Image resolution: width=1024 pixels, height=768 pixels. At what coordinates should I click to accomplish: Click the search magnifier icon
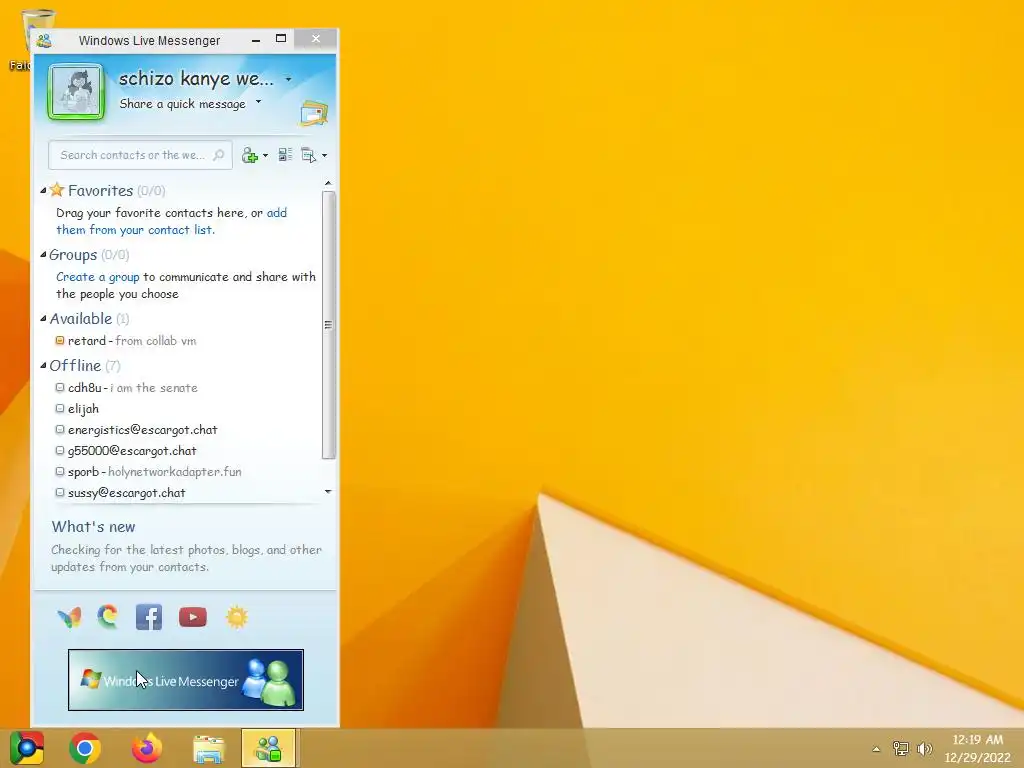[219, 155]
